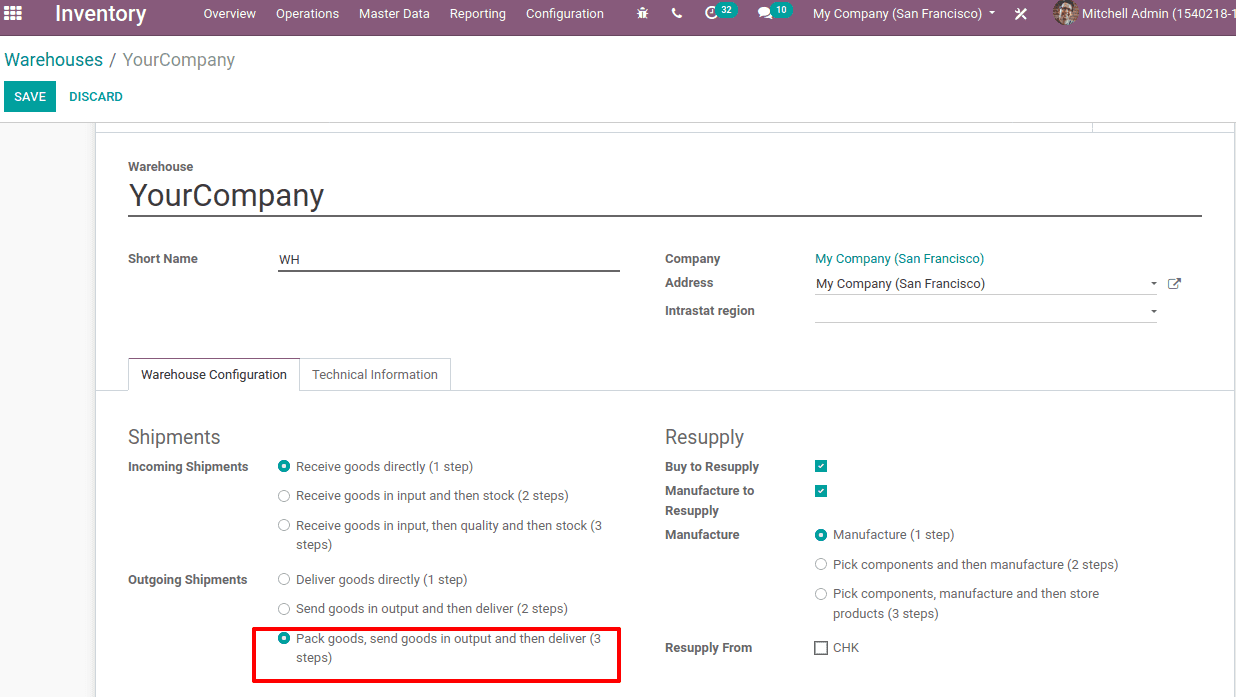Check the CHK resupply from box
This screenshot has height=697, width=1236.
click(821, 648)
